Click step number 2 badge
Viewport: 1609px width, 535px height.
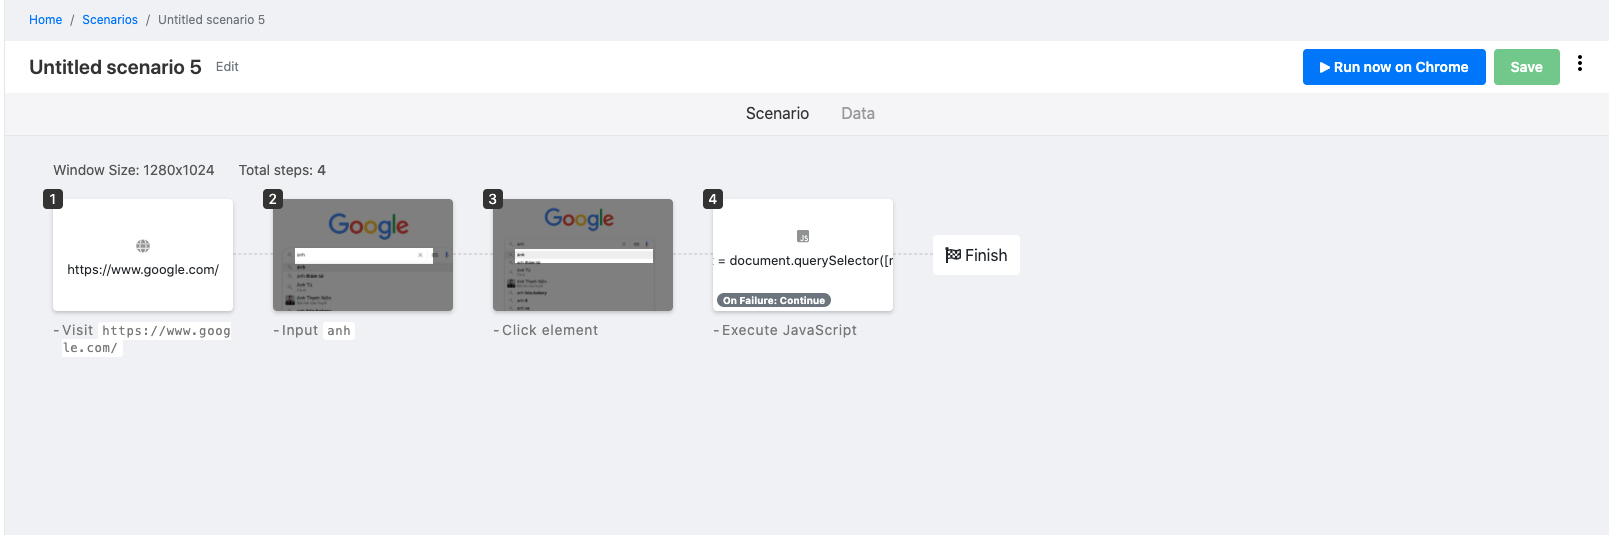tap(272, 199)
